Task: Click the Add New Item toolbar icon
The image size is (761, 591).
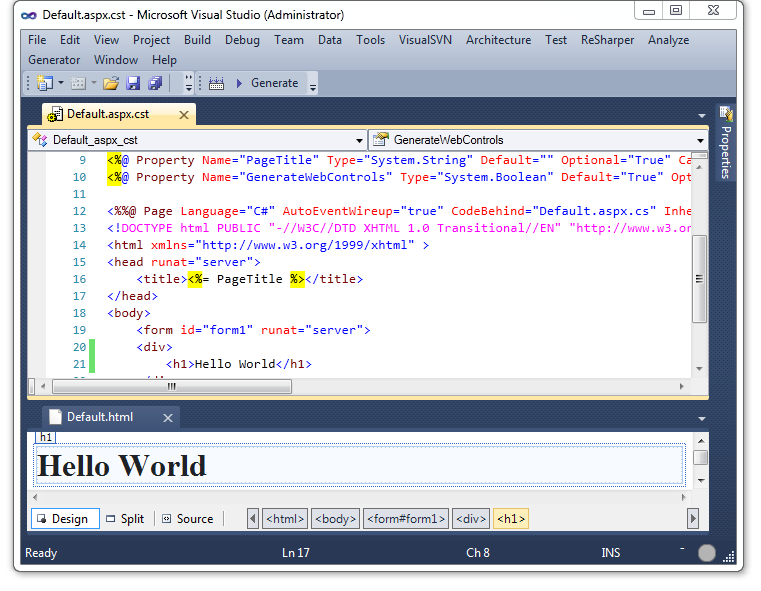Action: tap(78, 83)
